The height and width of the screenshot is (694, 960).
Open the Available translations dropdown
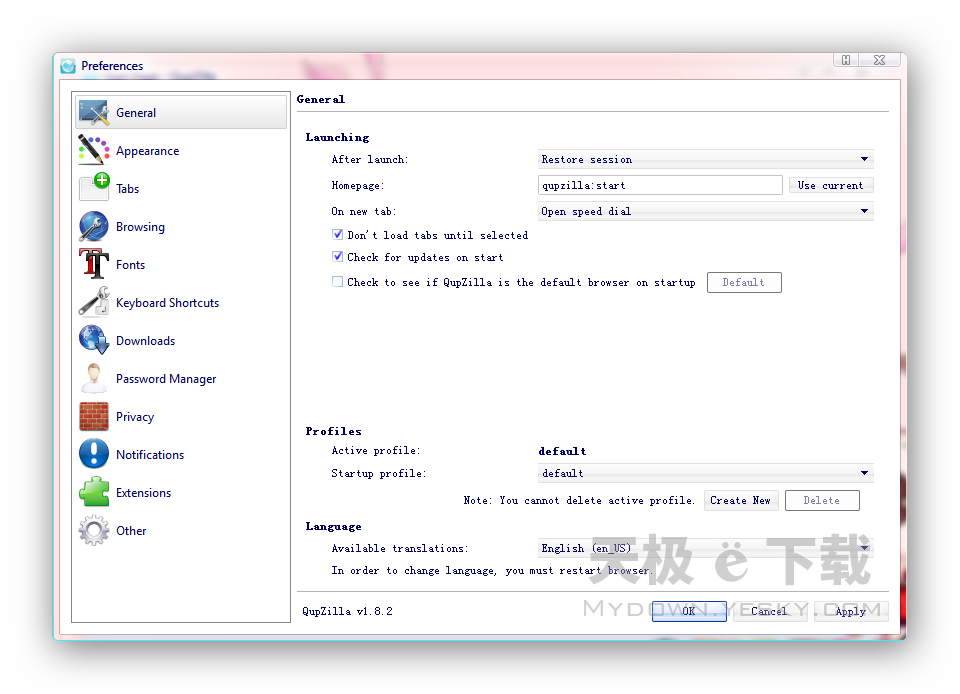705,548
